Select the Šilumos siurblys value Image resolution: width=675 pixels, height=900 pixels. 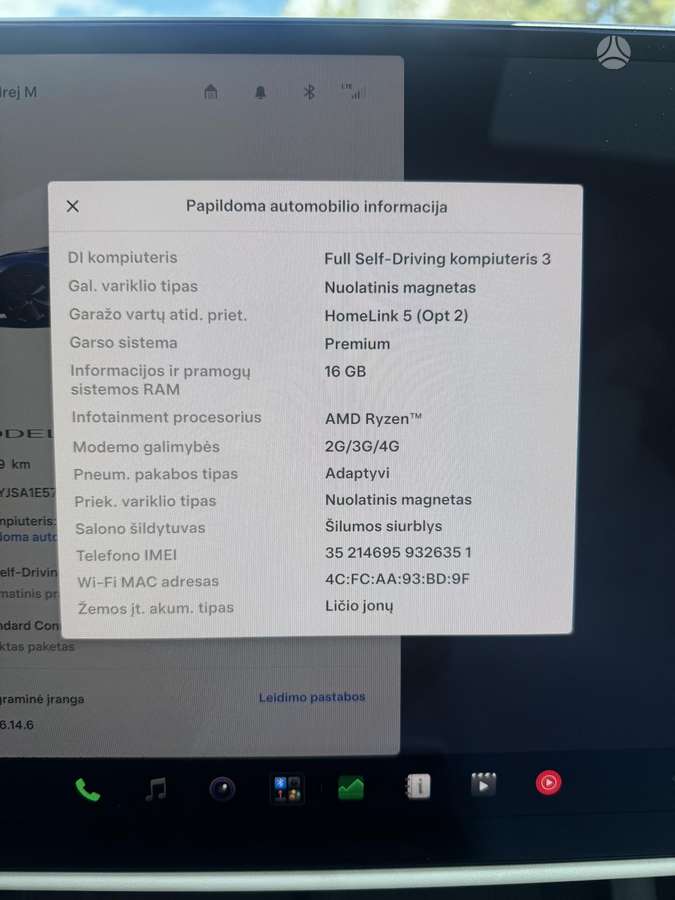(x=383, y=526)
